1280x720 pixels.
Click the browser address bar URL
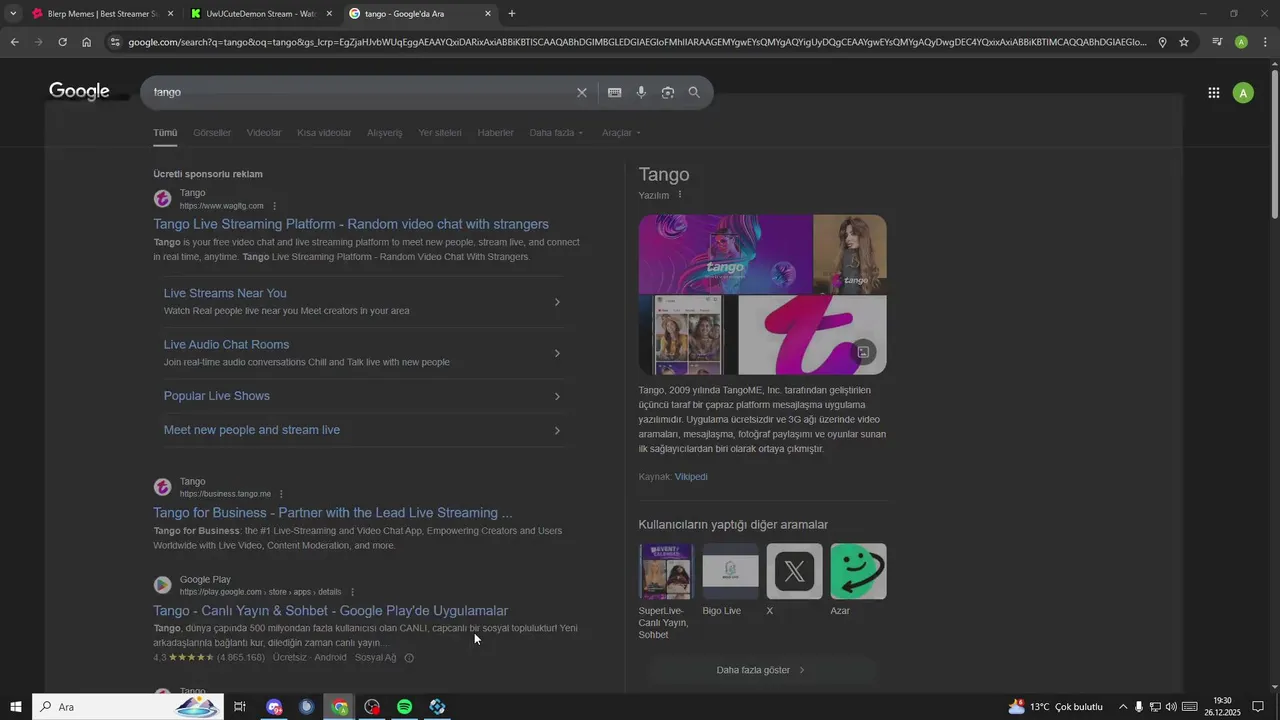638,42
